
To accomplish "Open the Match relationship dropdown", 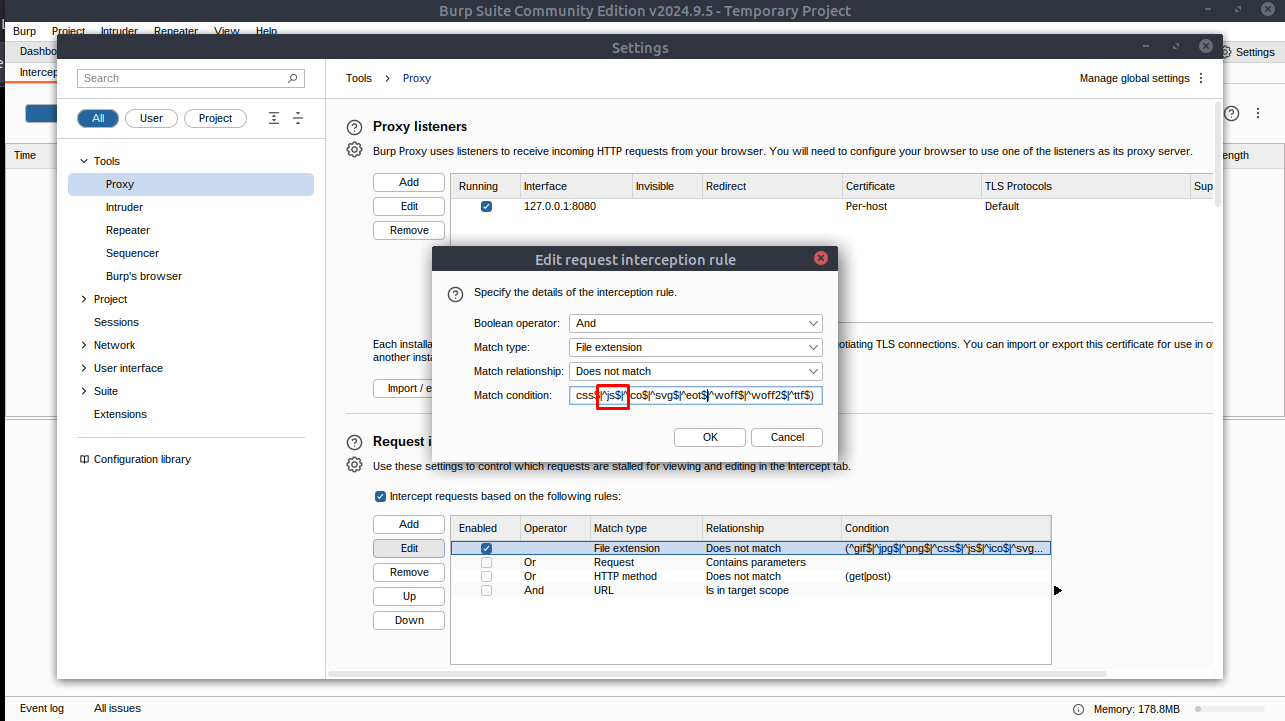I will pos(695,371).
